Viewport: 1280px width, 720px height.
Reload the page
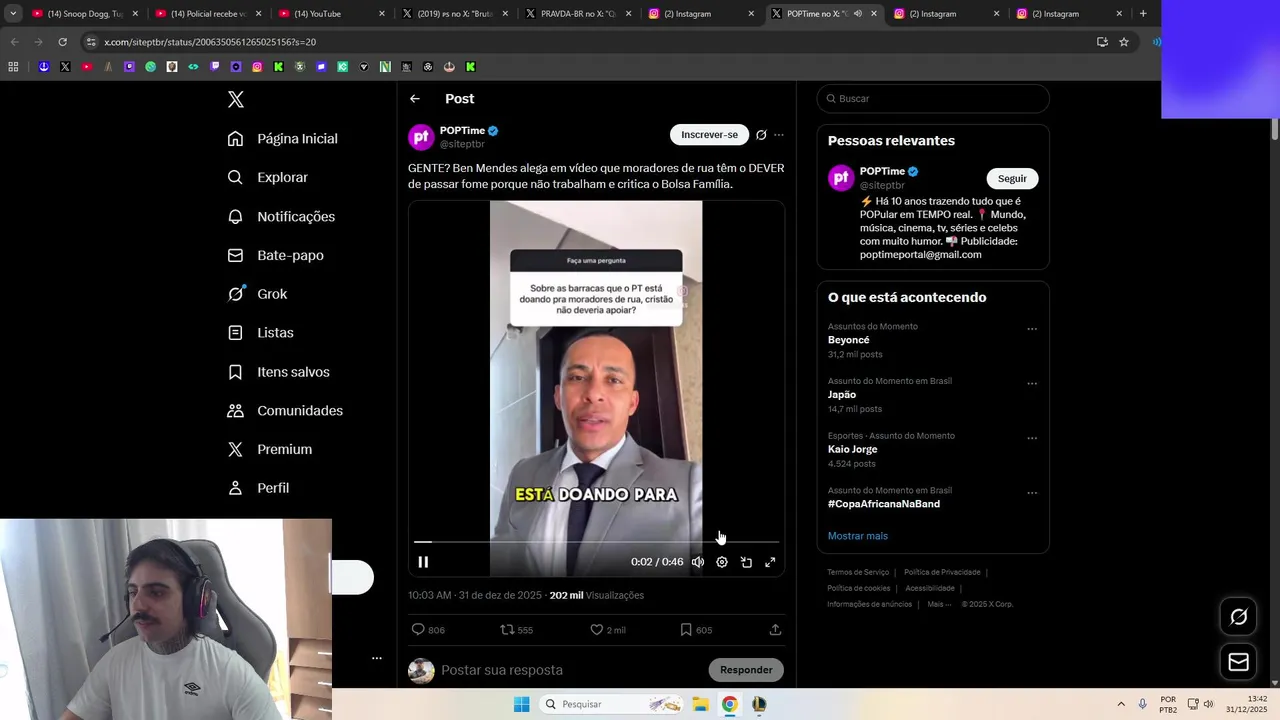[x=62, y=42]
